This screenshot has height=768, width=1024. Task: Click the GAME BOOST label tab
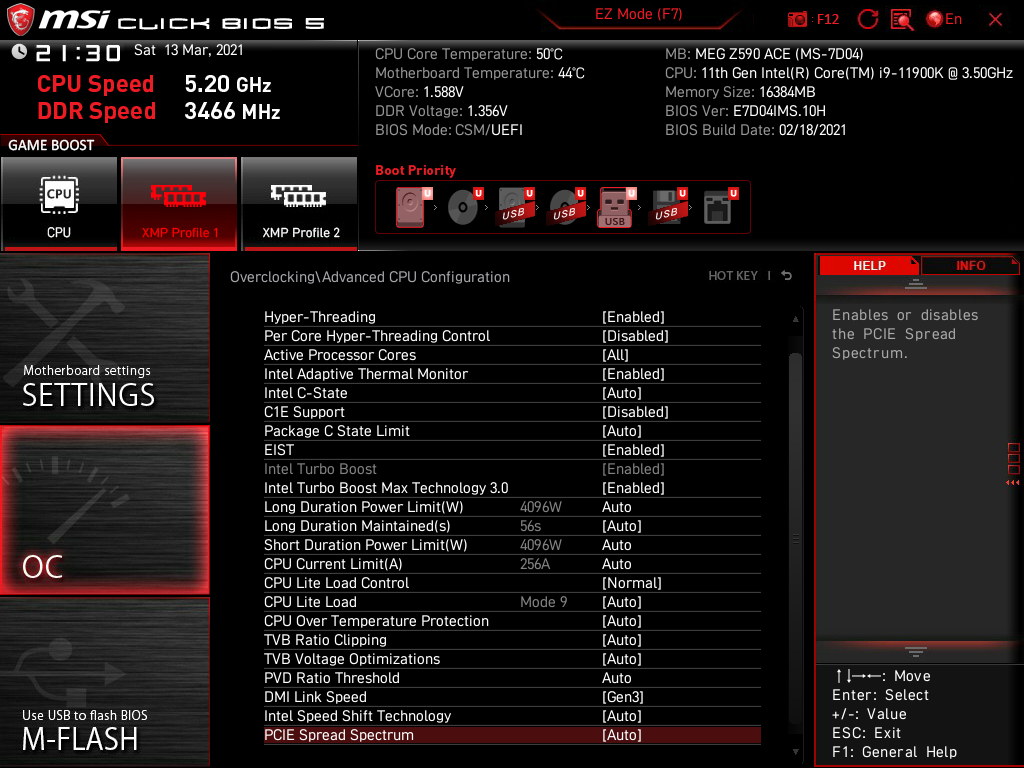click(x=51, y=145)
